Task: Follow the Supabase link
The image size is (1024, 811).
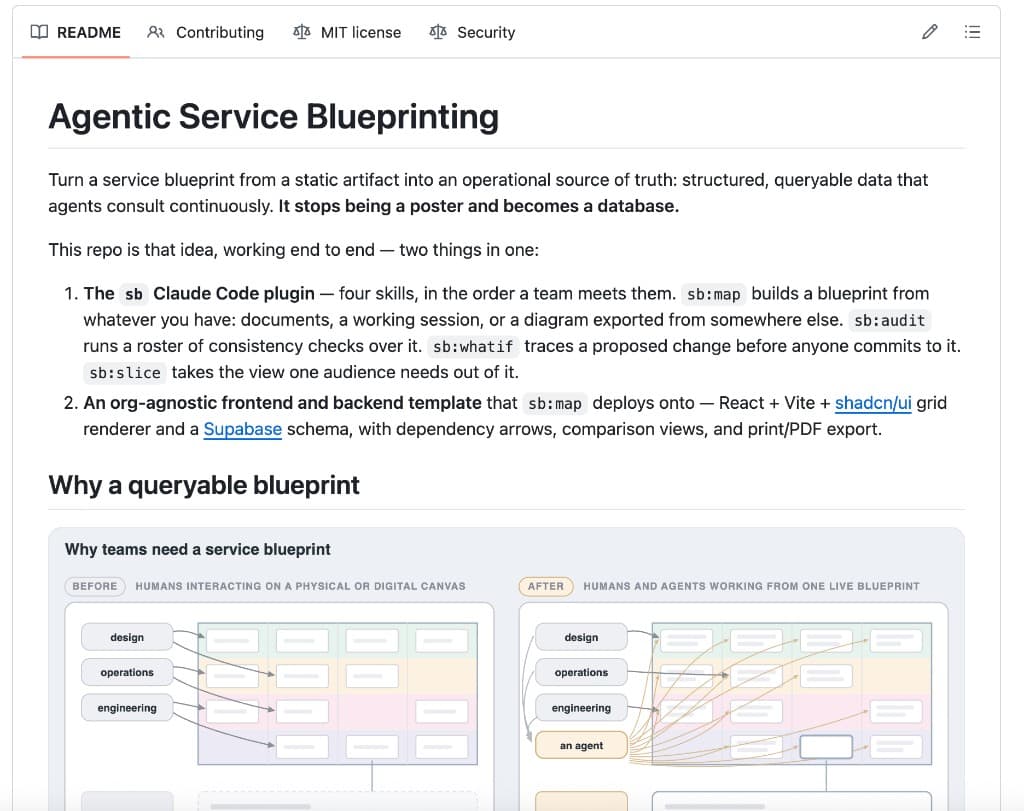Action: [243, 429]
